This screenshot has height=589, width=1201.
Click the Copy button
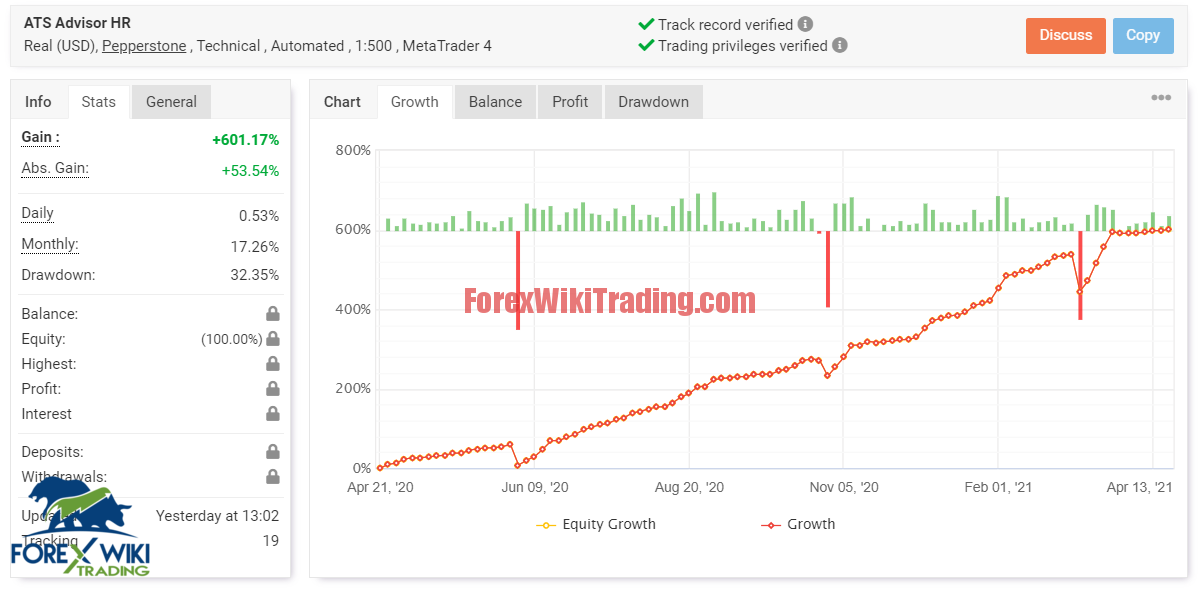click(1143, 35)
